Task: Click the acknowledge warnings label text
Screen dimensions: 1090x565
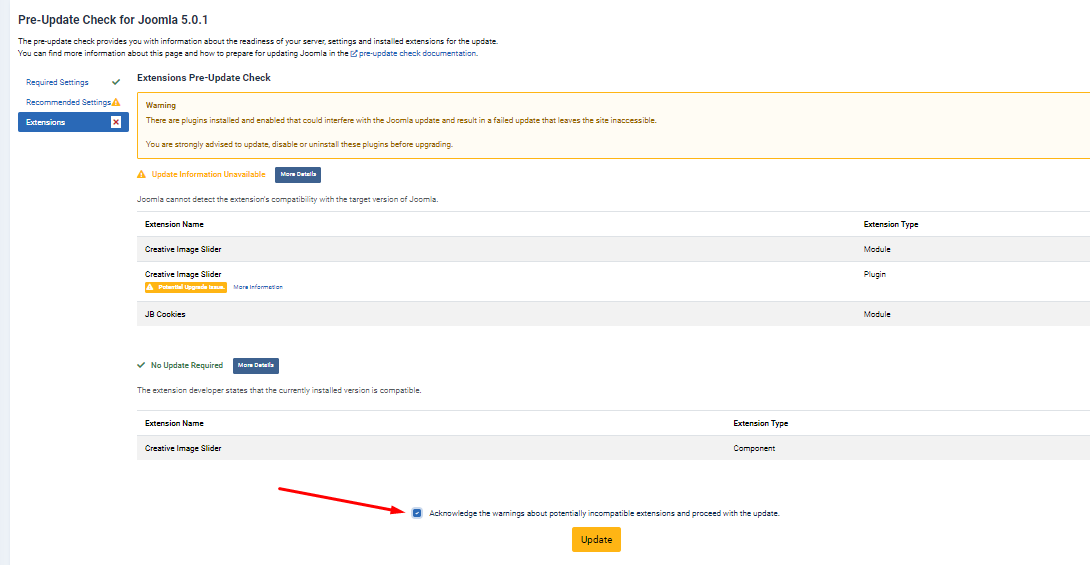Action: pyautogui.click(x=604, y=513)
